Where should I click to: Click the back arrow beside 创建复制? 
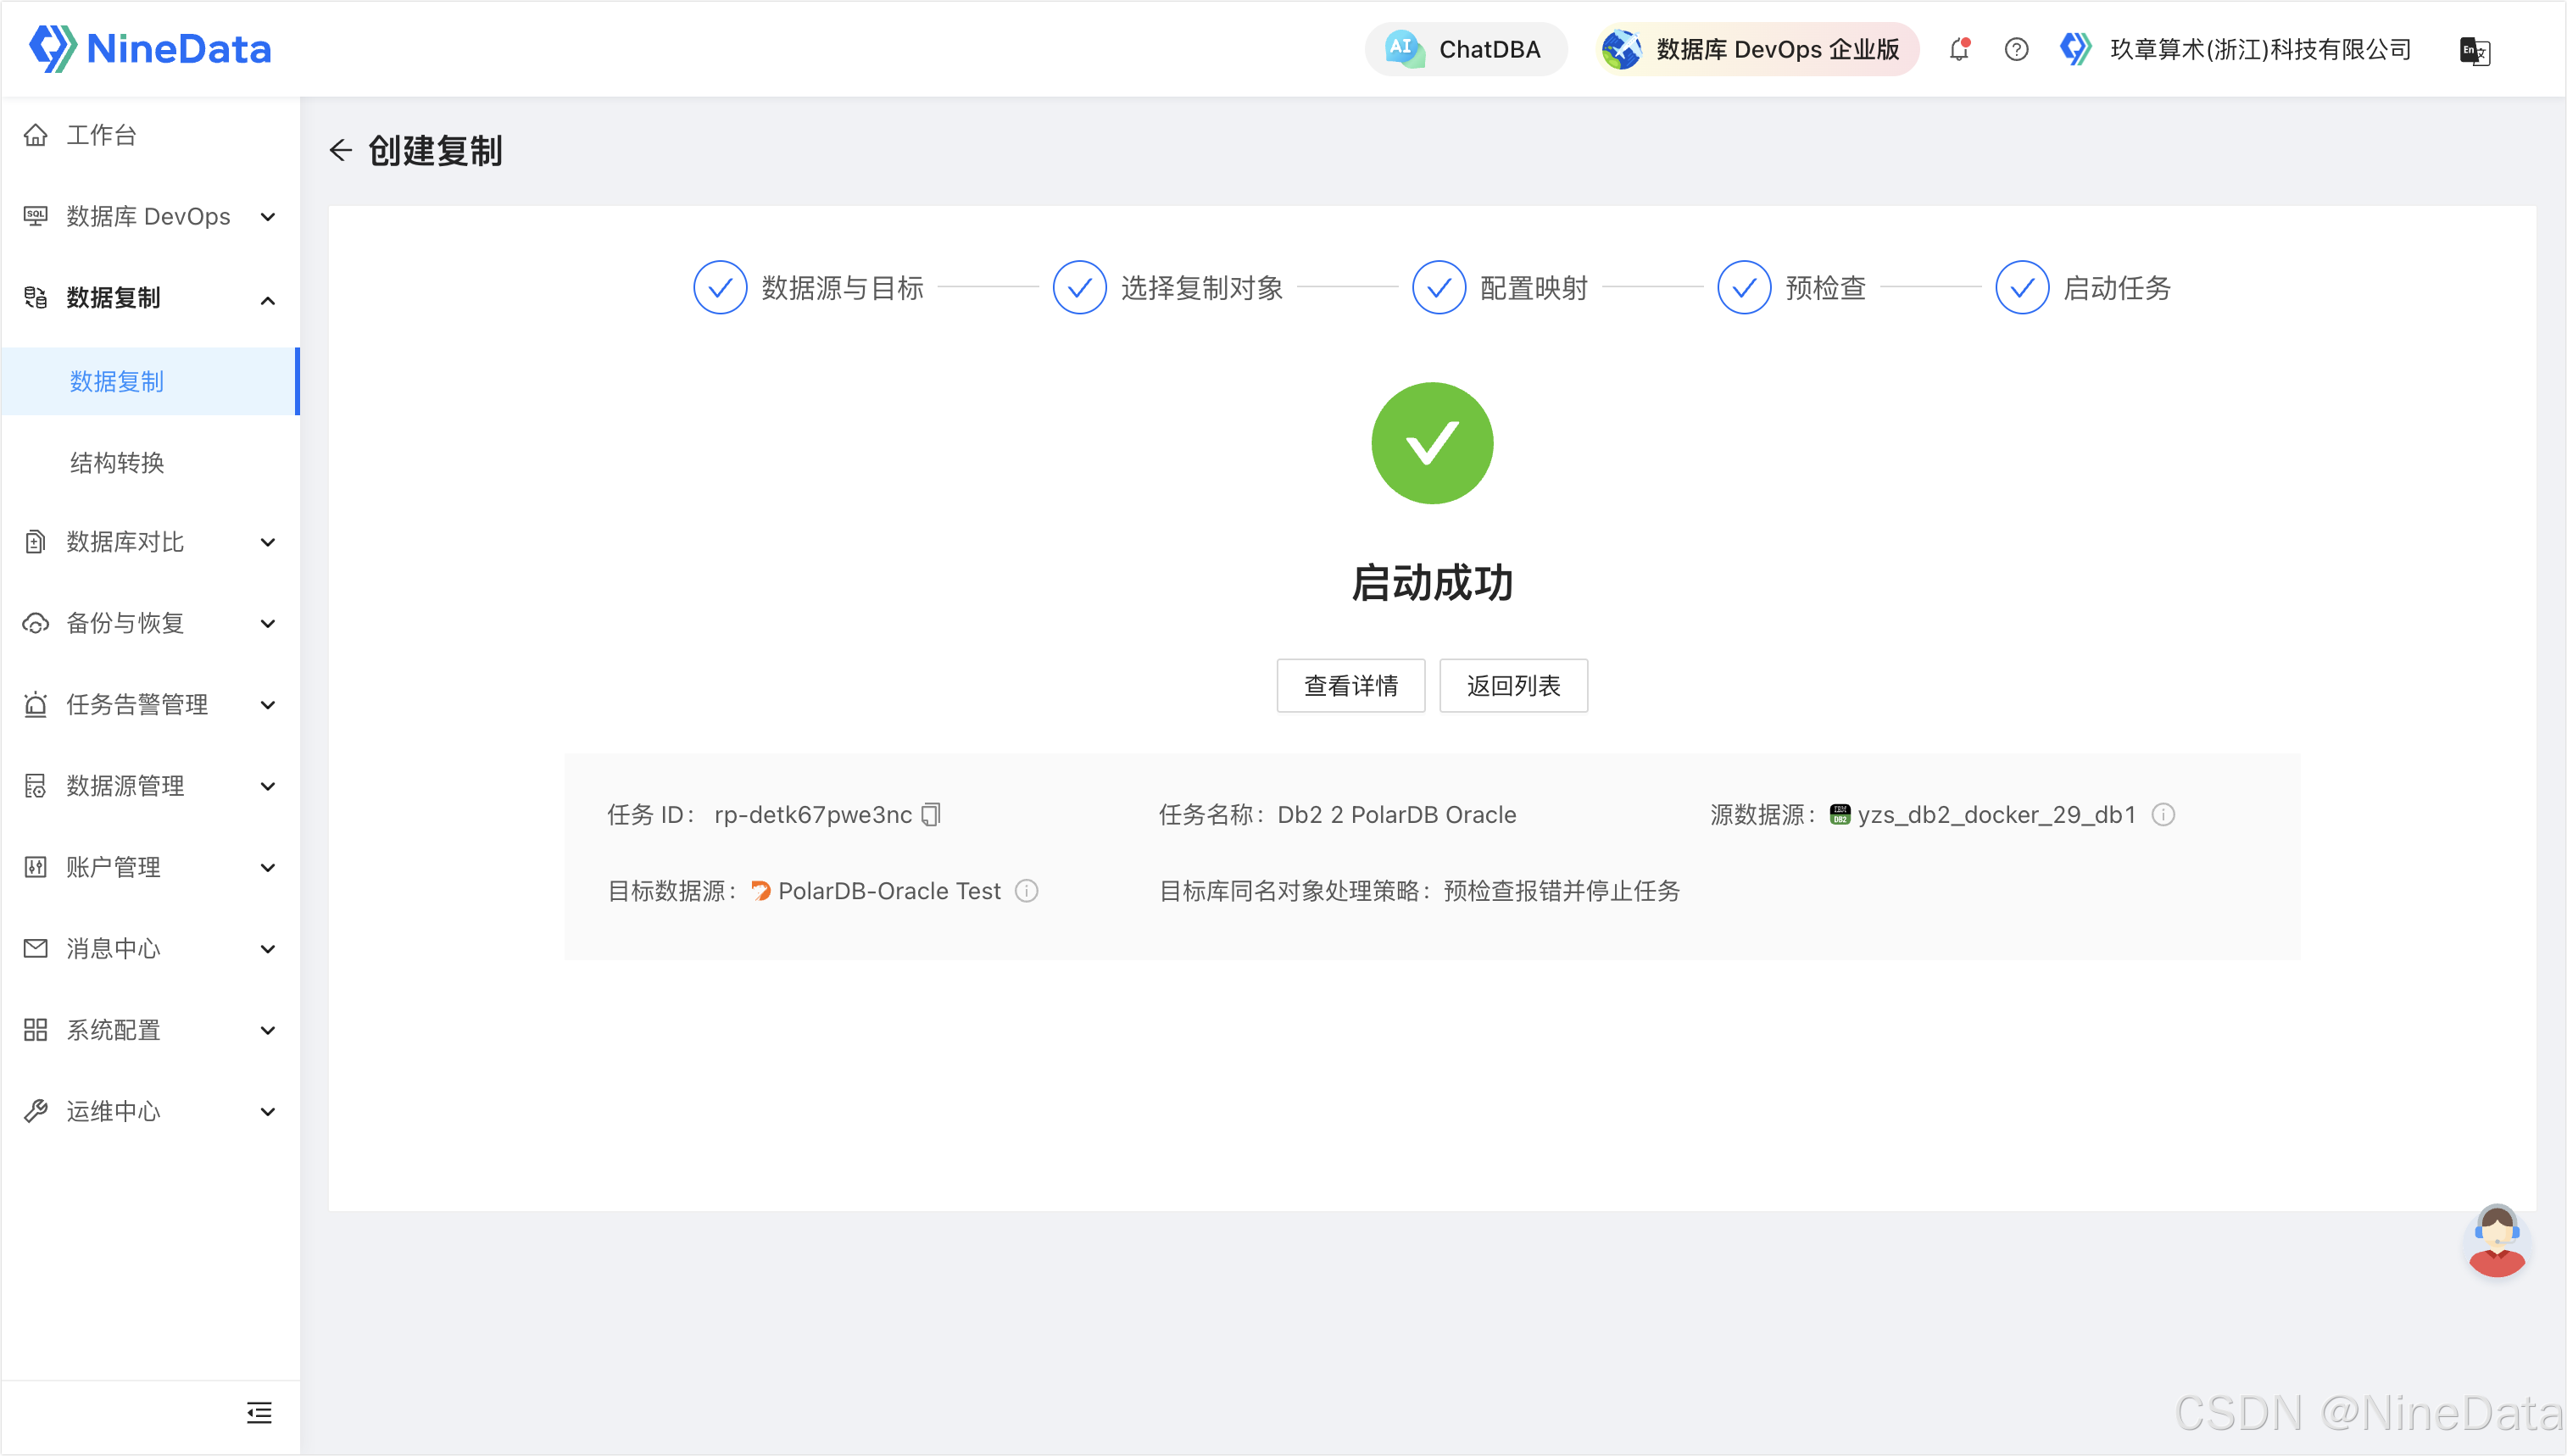340,150
